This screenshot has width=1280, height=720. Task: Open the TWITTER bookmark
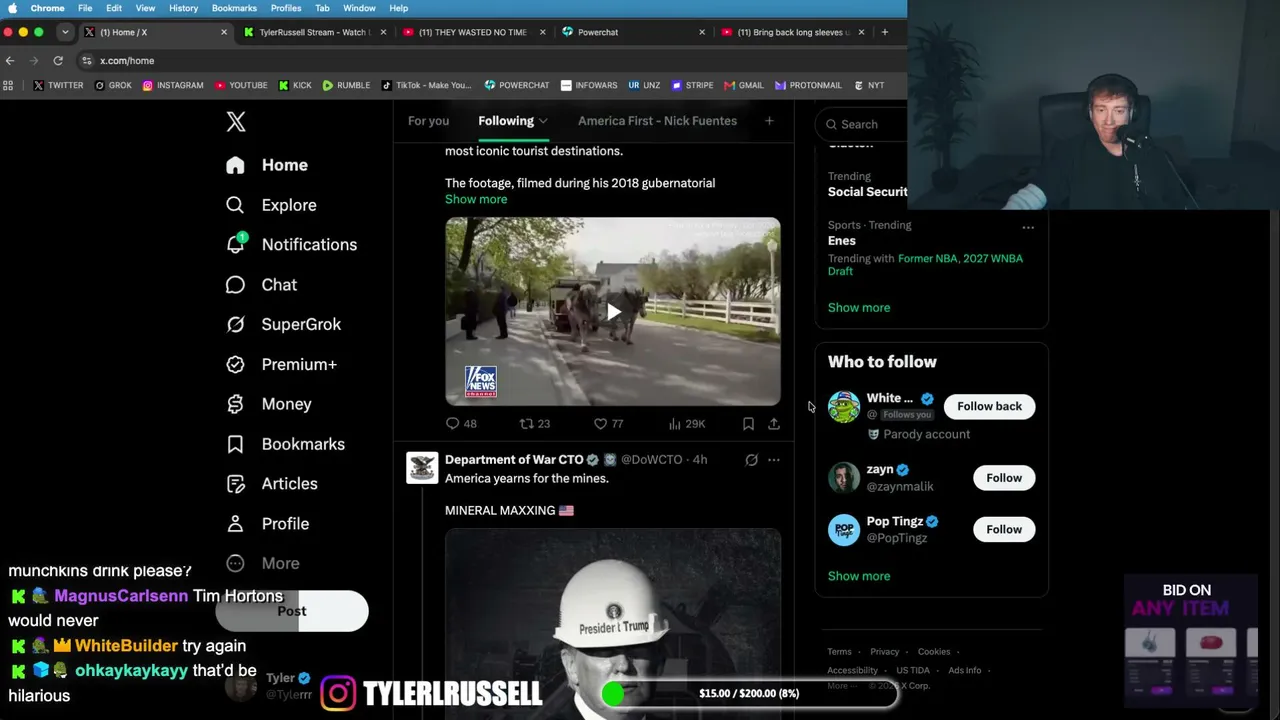pos(58,86)
